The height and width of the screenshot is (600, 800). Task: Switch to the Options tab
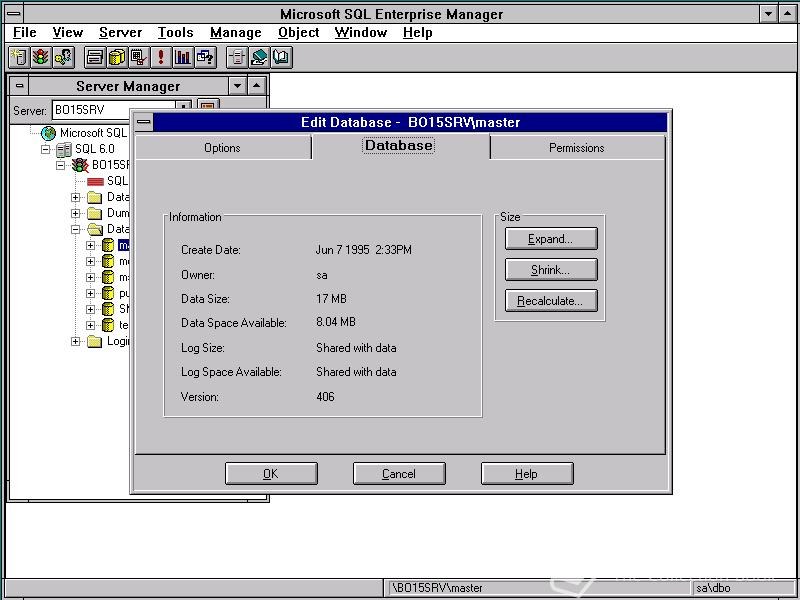tap(222, 148)
